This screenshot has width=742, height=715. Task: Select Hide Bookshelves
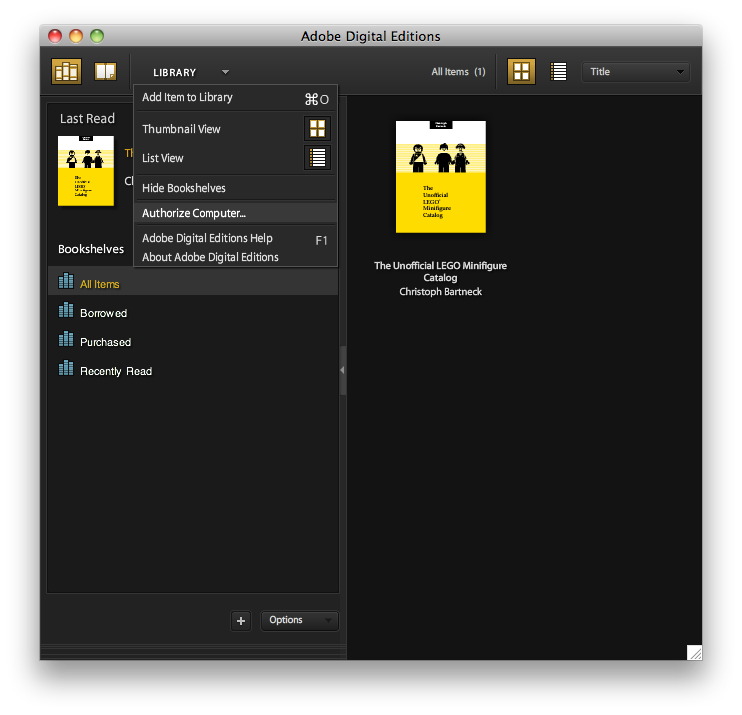tap(236, 188)
